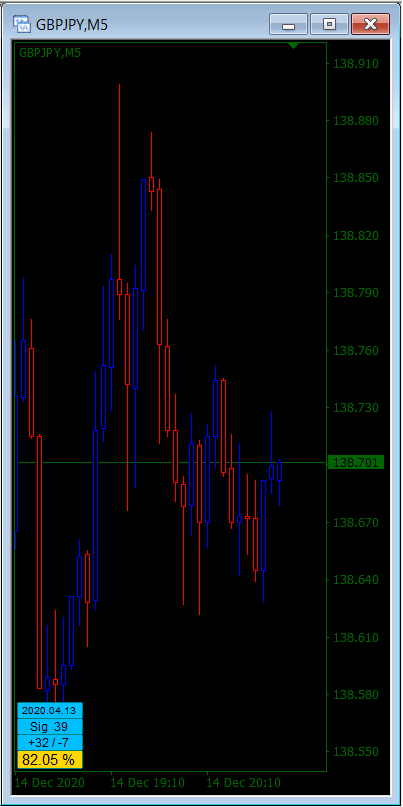Image resolution: width=403 pixels, height=807 pixels.
Task: Click the green GBPJPY,M5 label inside chart
Action: pos(50,52)
